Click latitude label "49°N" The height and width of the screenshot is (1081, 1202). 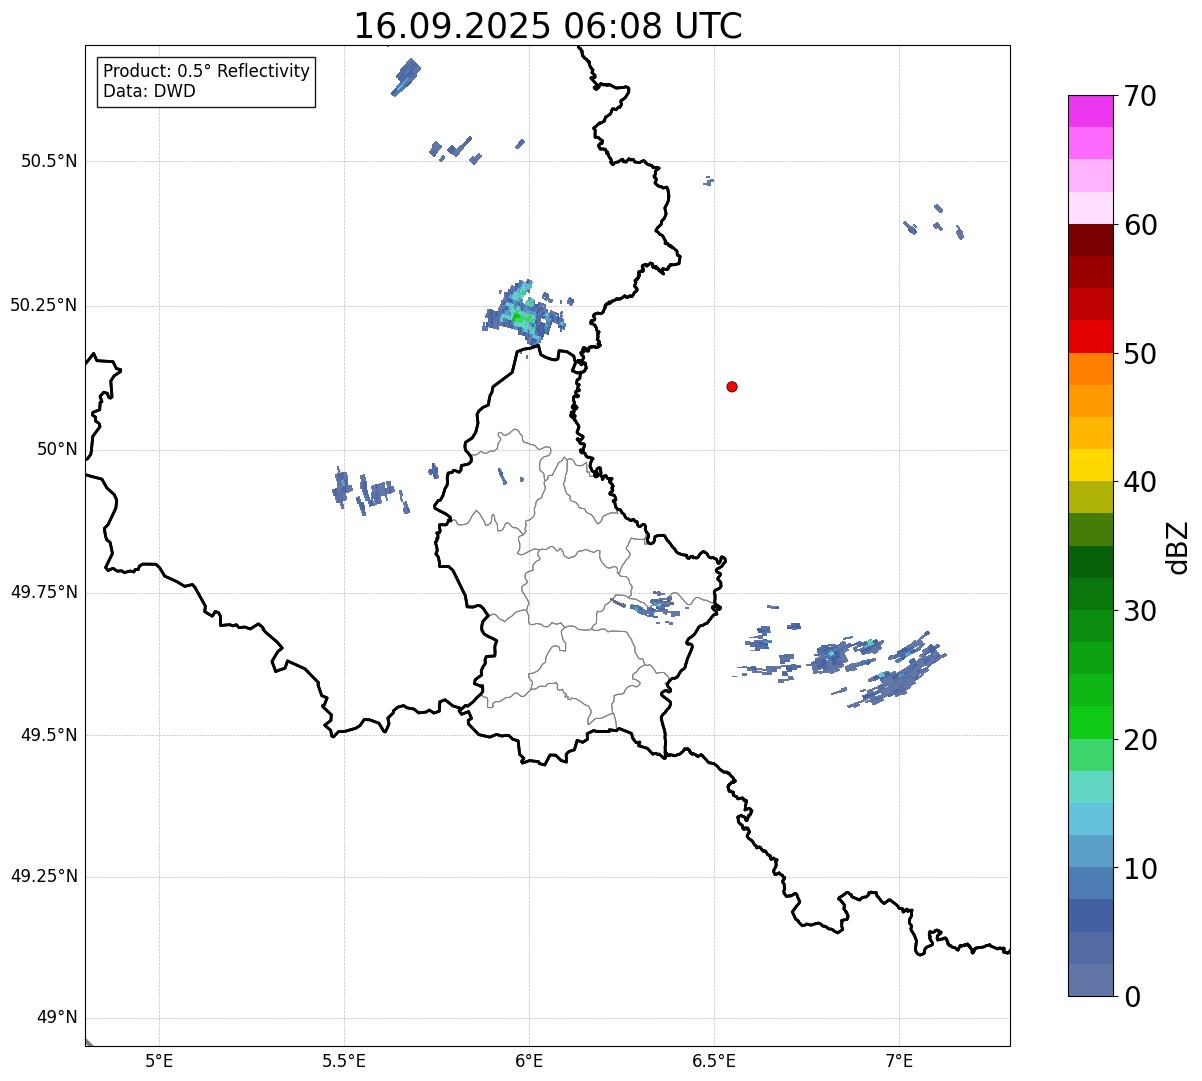pyautogui.click(x=57, y=1018)
